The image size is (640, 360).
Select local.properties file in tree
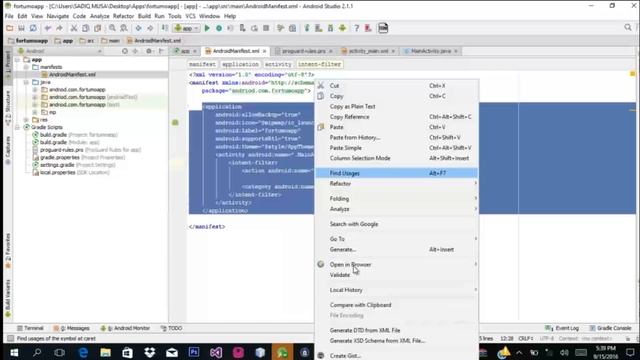[x=57, y=173]
